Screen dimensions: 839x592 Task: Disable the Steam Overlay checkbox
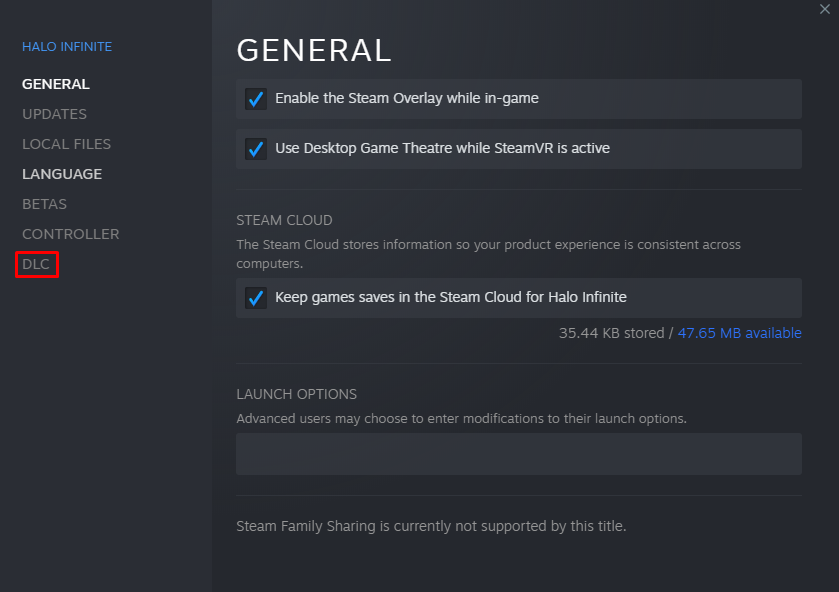(256, 99)
